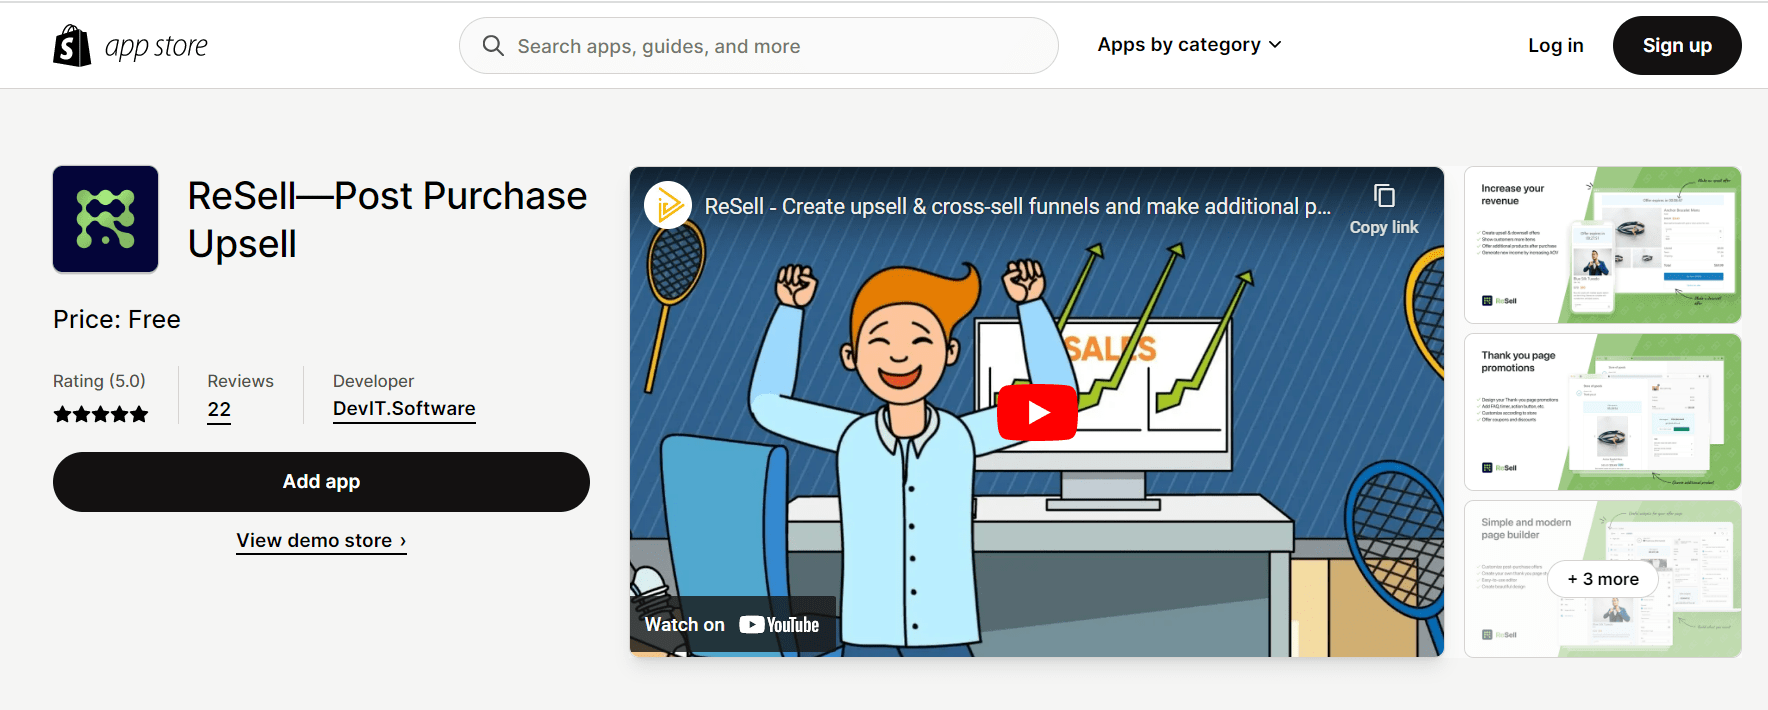1768x710 pixels.
Task: Click the ReSell channel avatar on video
Action: (x=668, y=205)
